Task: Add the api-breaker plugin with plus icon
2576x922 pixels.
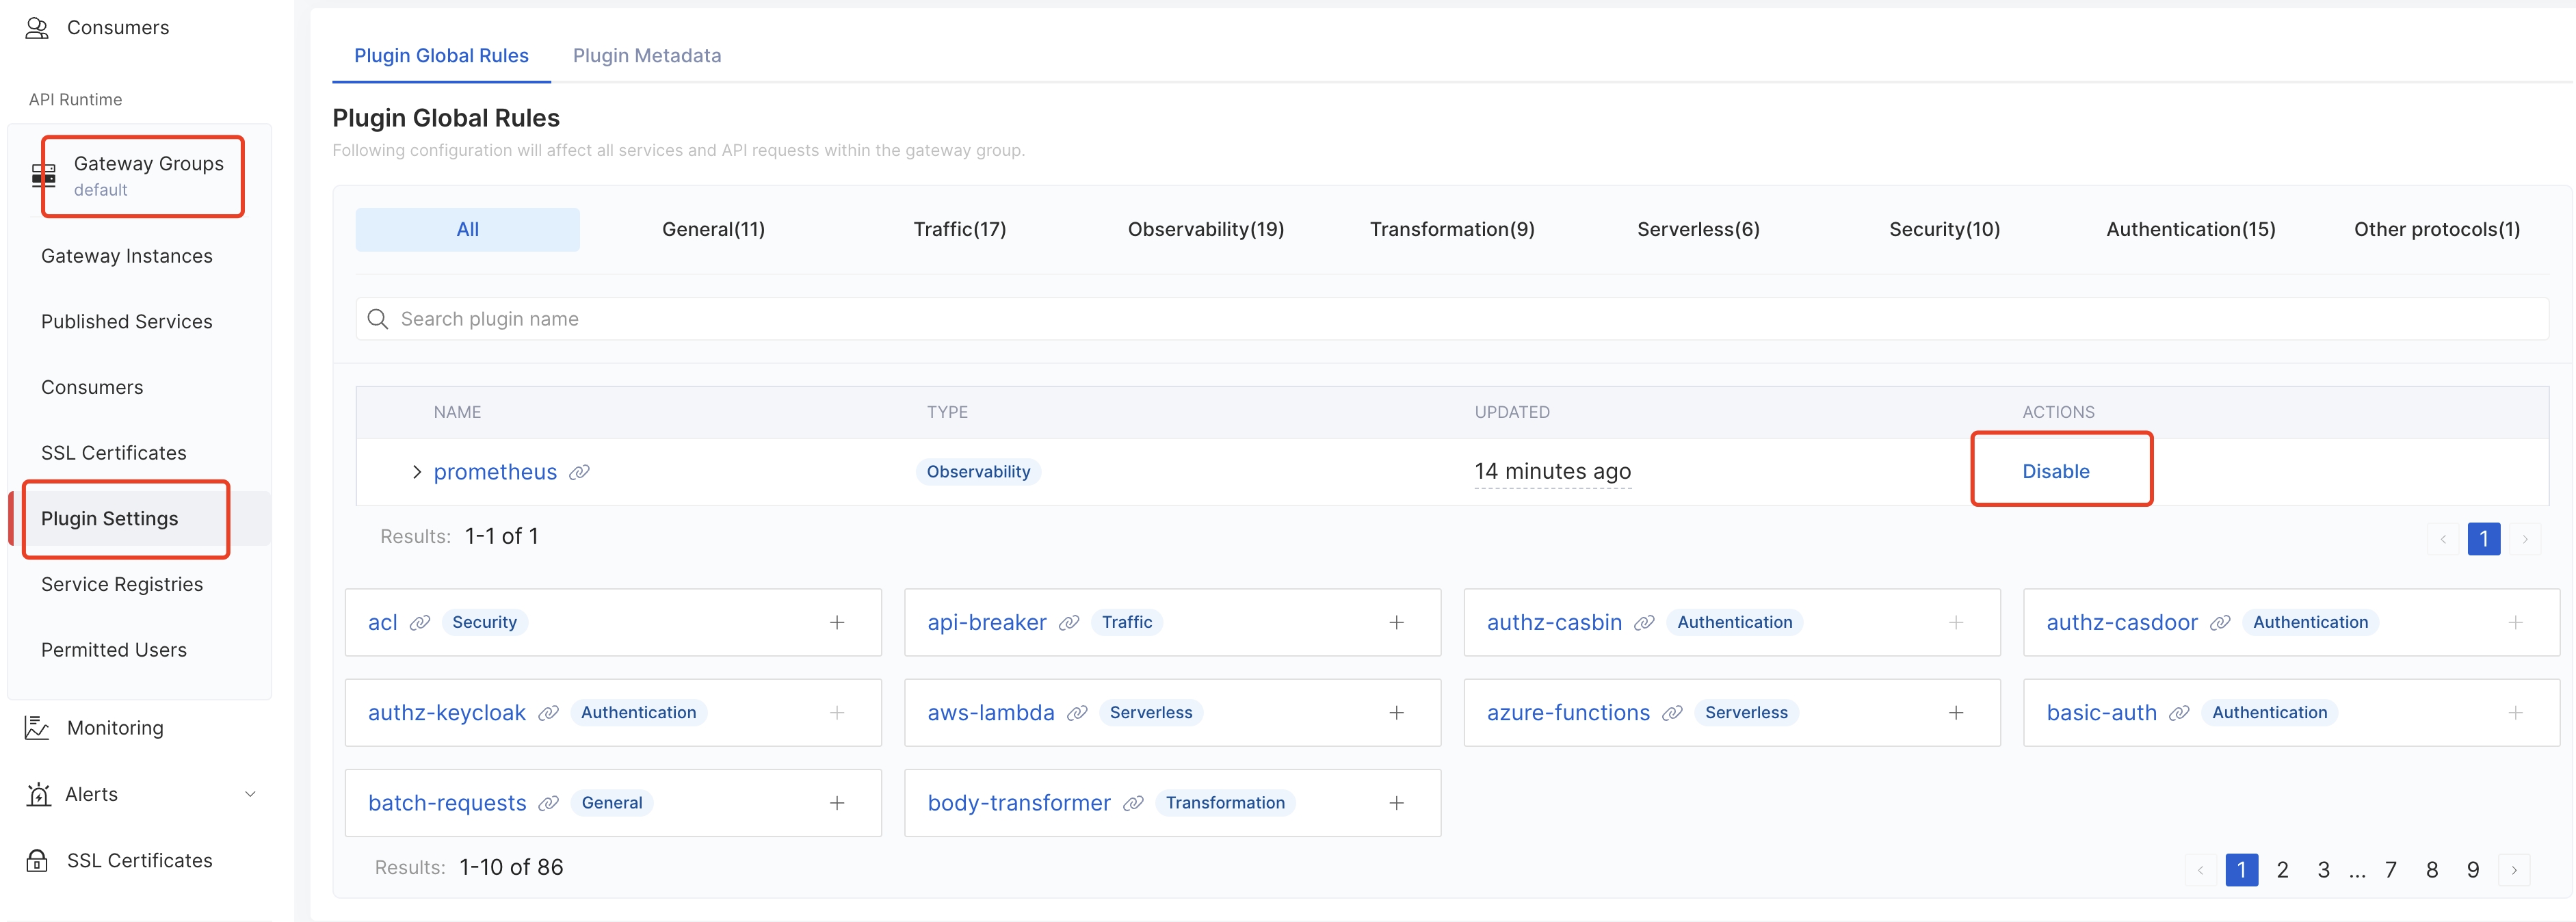Action: [x=1396, y=622]
